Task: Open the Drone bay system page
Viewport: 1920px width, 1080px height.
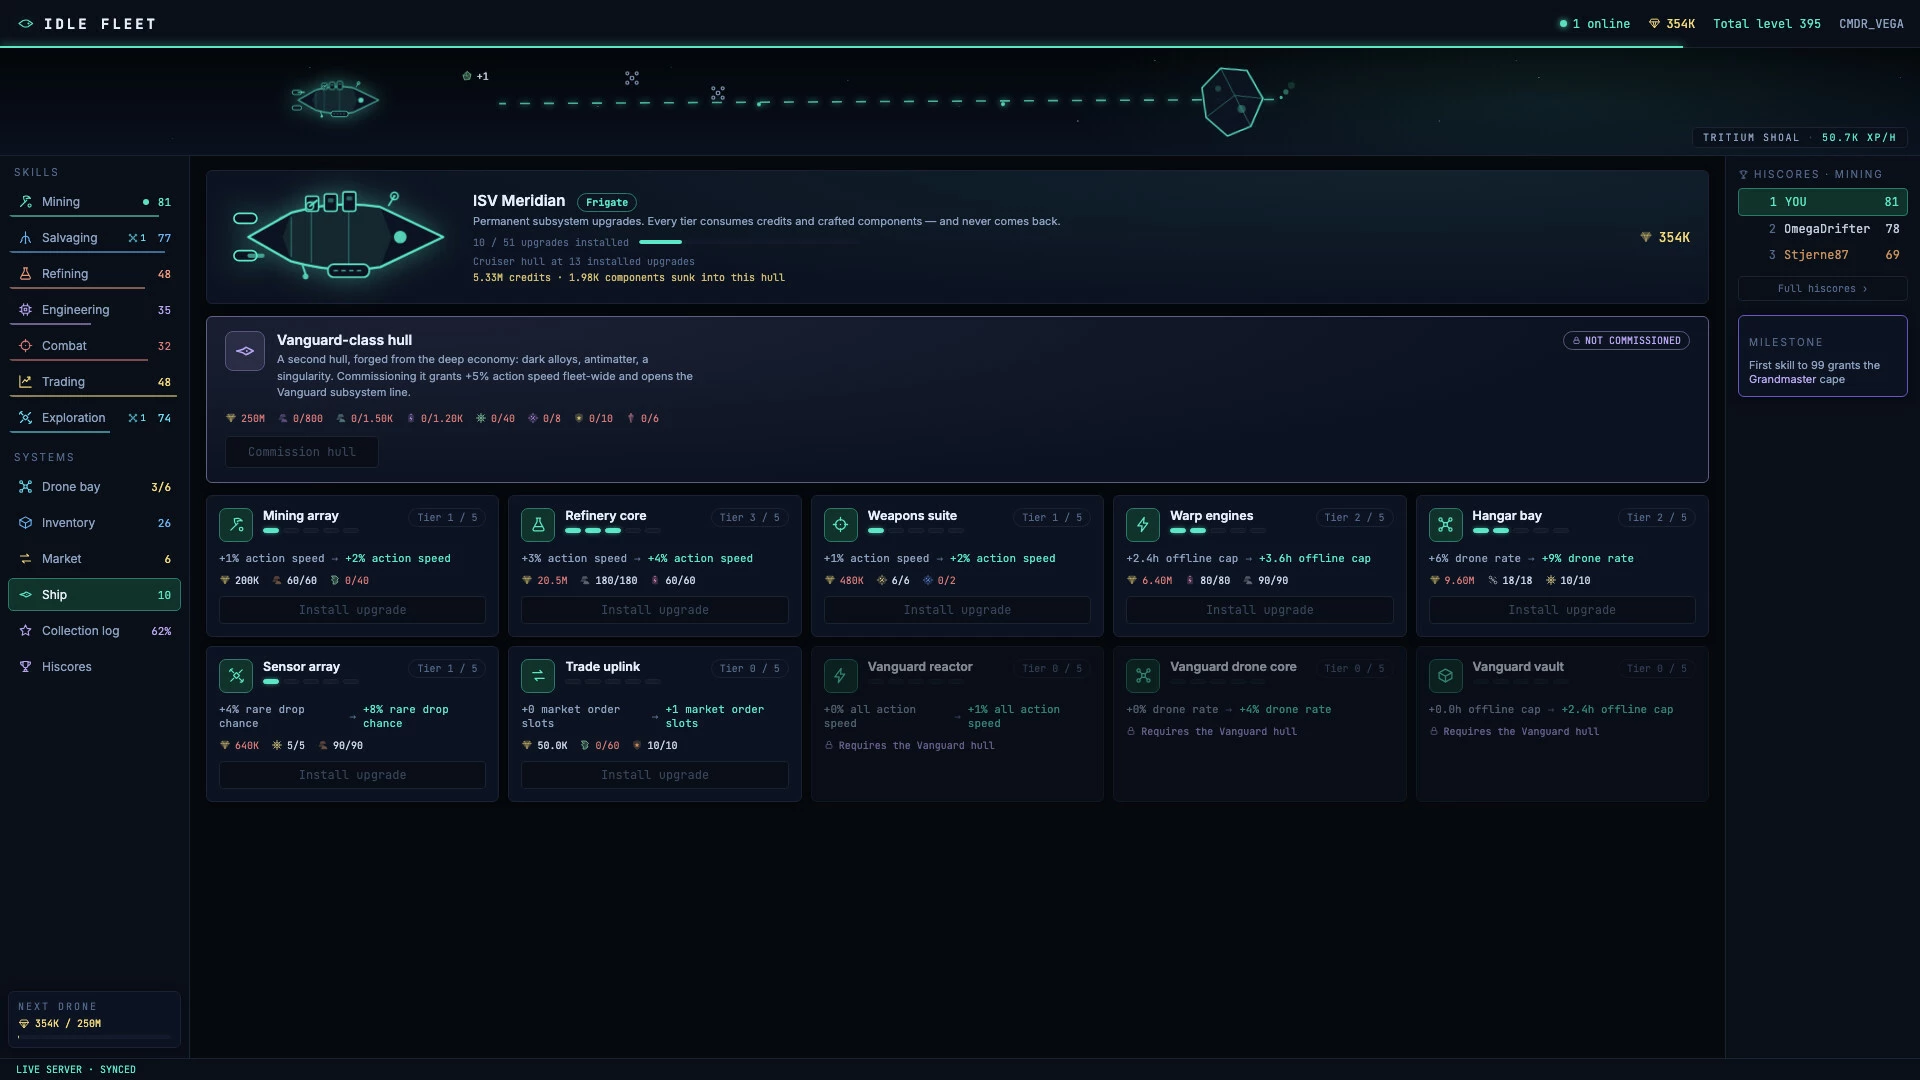Action: 94,487
